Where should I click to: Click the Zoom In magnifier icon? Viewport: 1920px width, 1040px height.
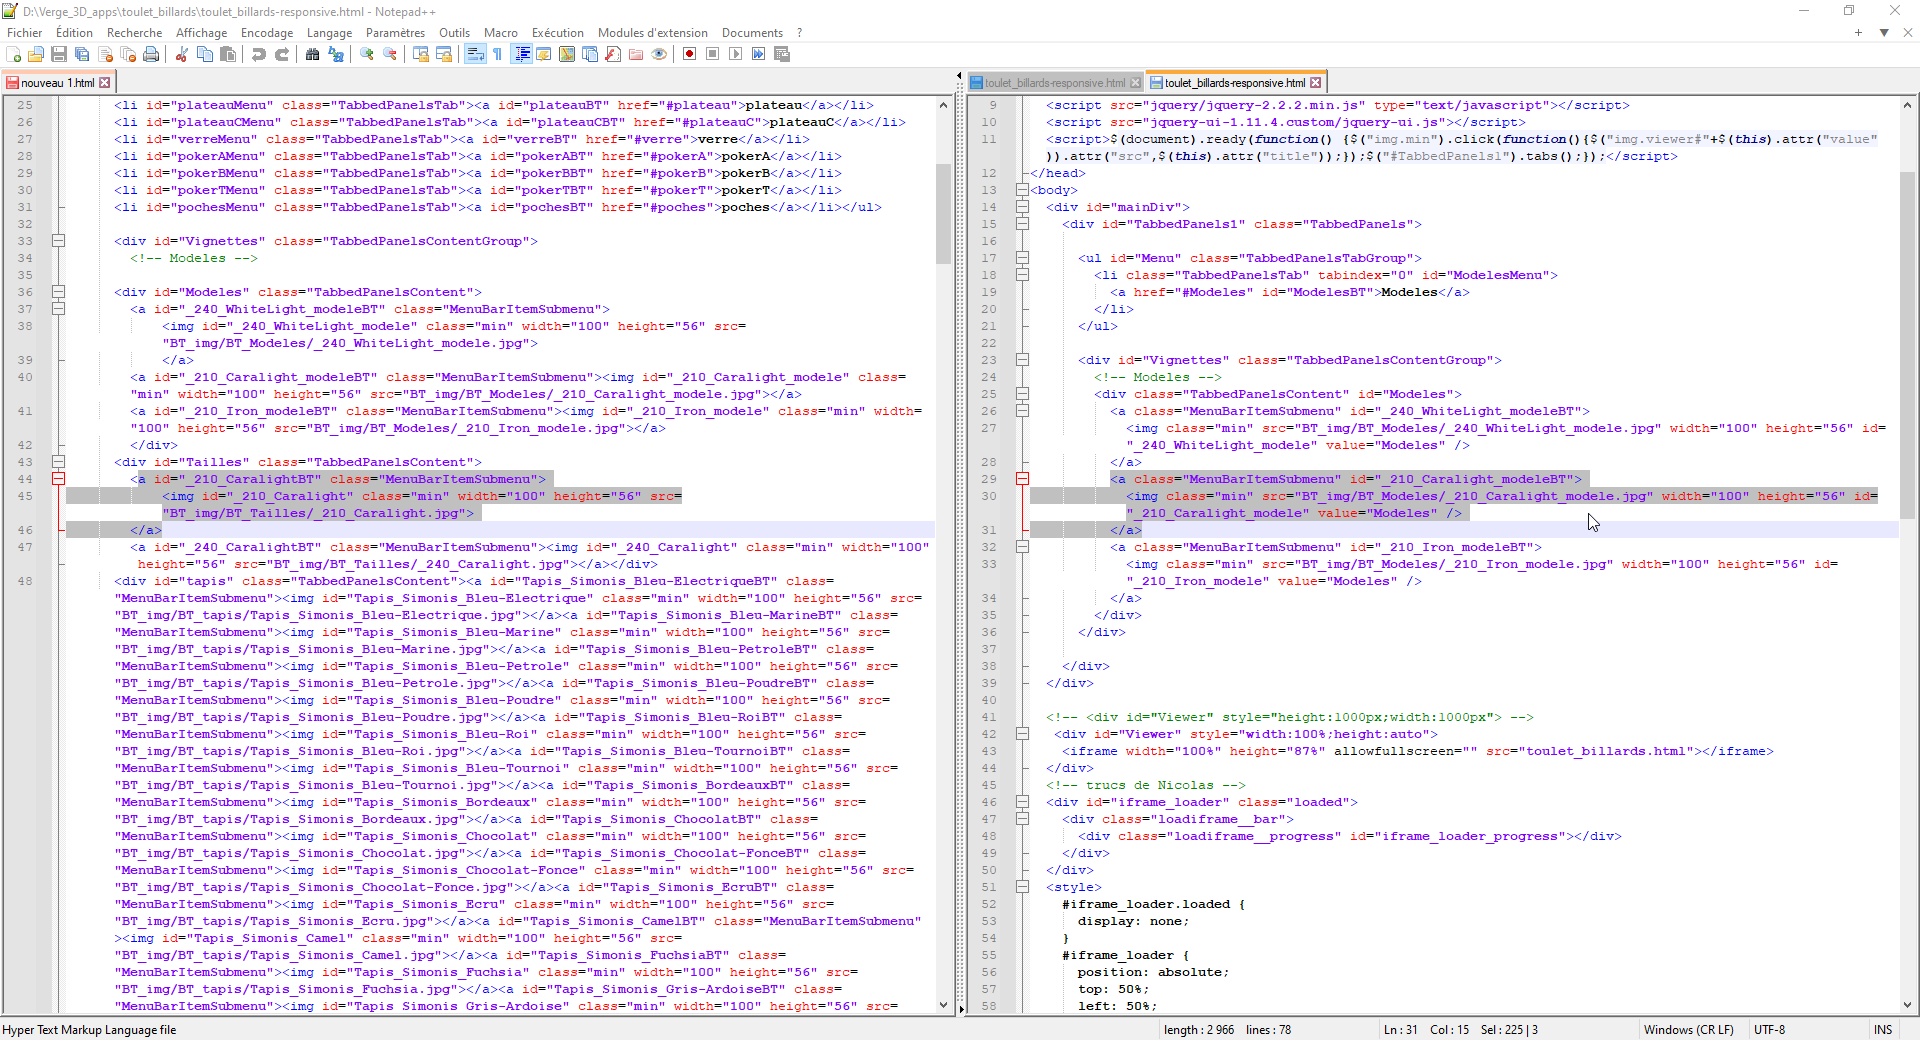(x=367, y=54)
